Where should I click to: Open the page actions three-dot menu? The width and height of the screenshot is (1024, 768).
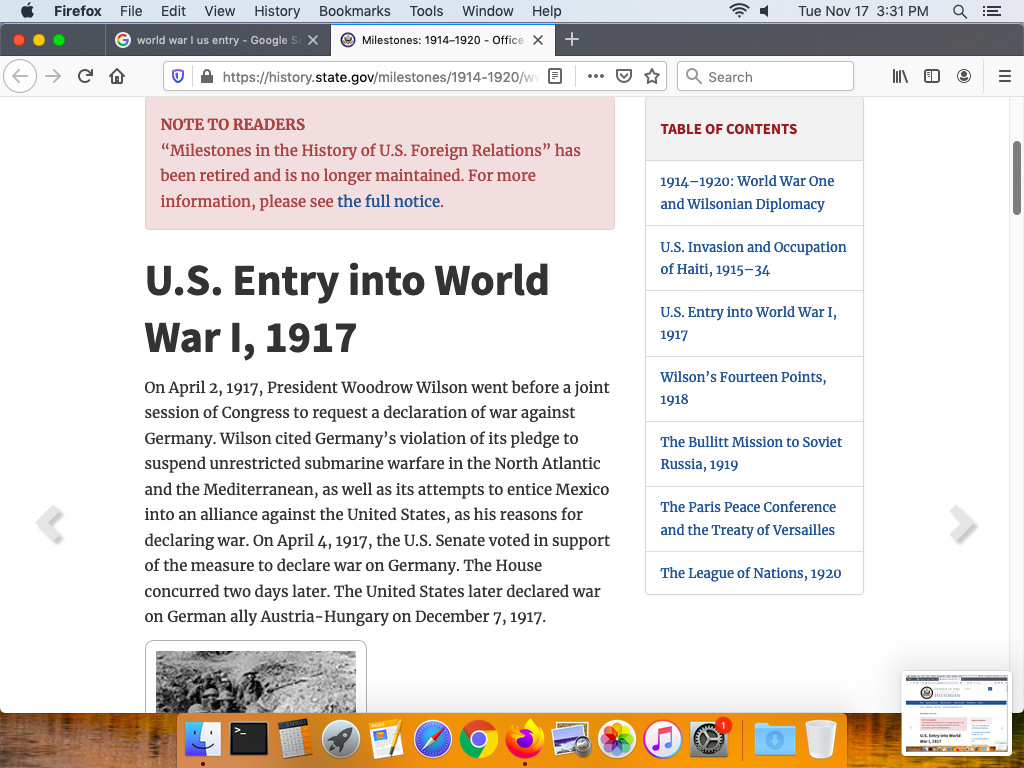tap(596, 77)
